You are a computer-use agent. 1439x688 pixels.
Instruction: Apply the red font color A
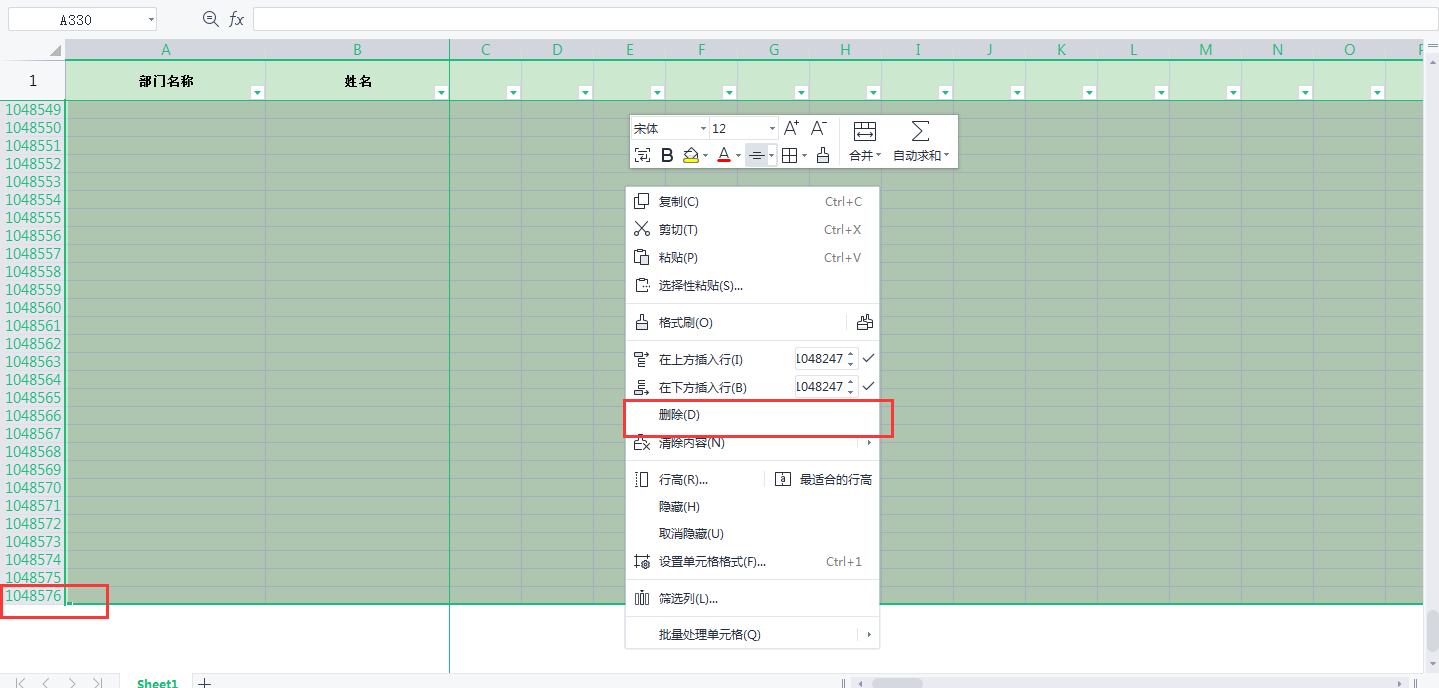pos(724,155)
